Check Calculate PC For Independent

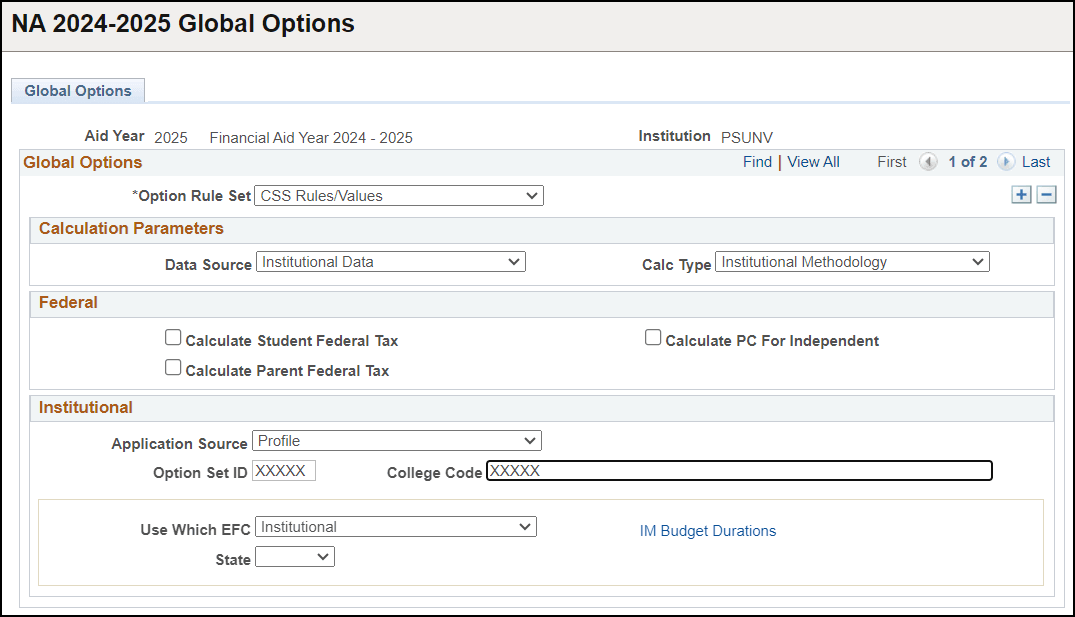(653, 337)
